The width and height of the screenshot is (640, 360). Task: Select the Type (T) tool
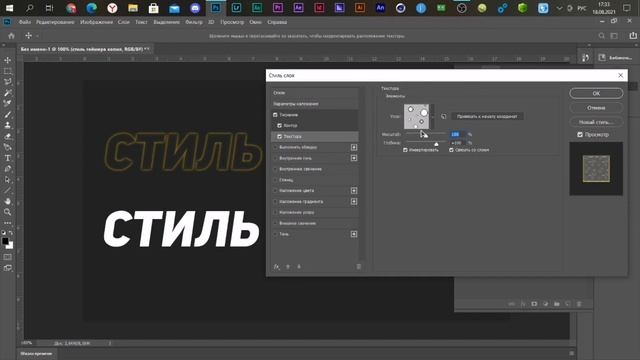[x=7, y=158]
